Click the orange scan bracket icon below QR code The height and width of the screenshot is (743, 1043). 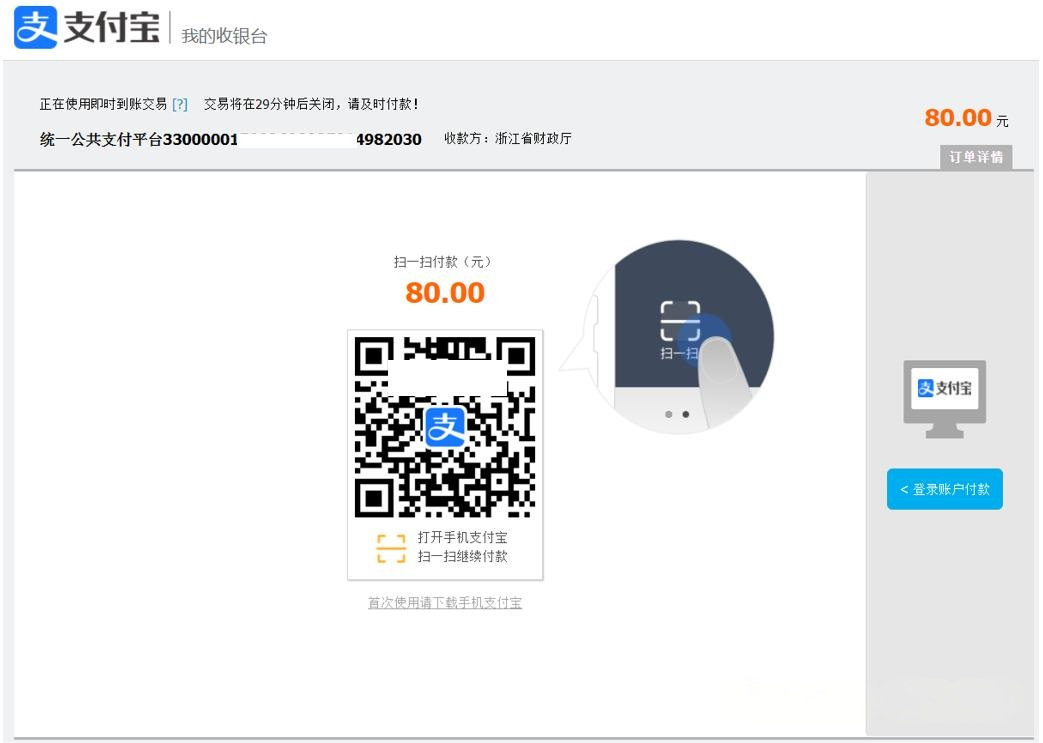(391, 548)
